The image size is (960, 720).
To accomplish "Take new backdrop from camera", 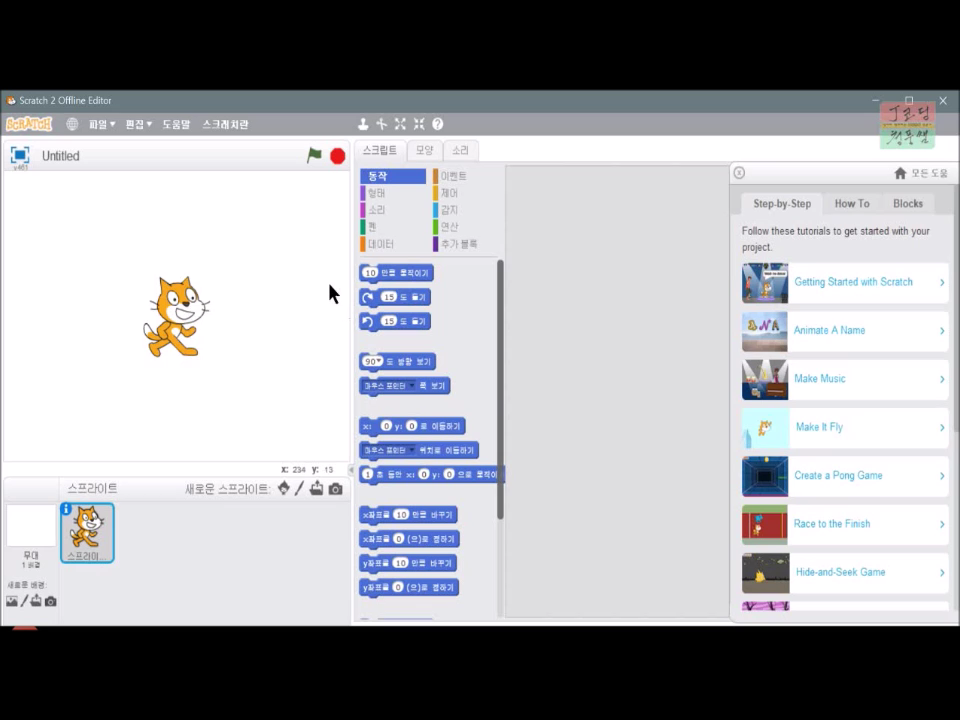I will [x=51, y=602].
